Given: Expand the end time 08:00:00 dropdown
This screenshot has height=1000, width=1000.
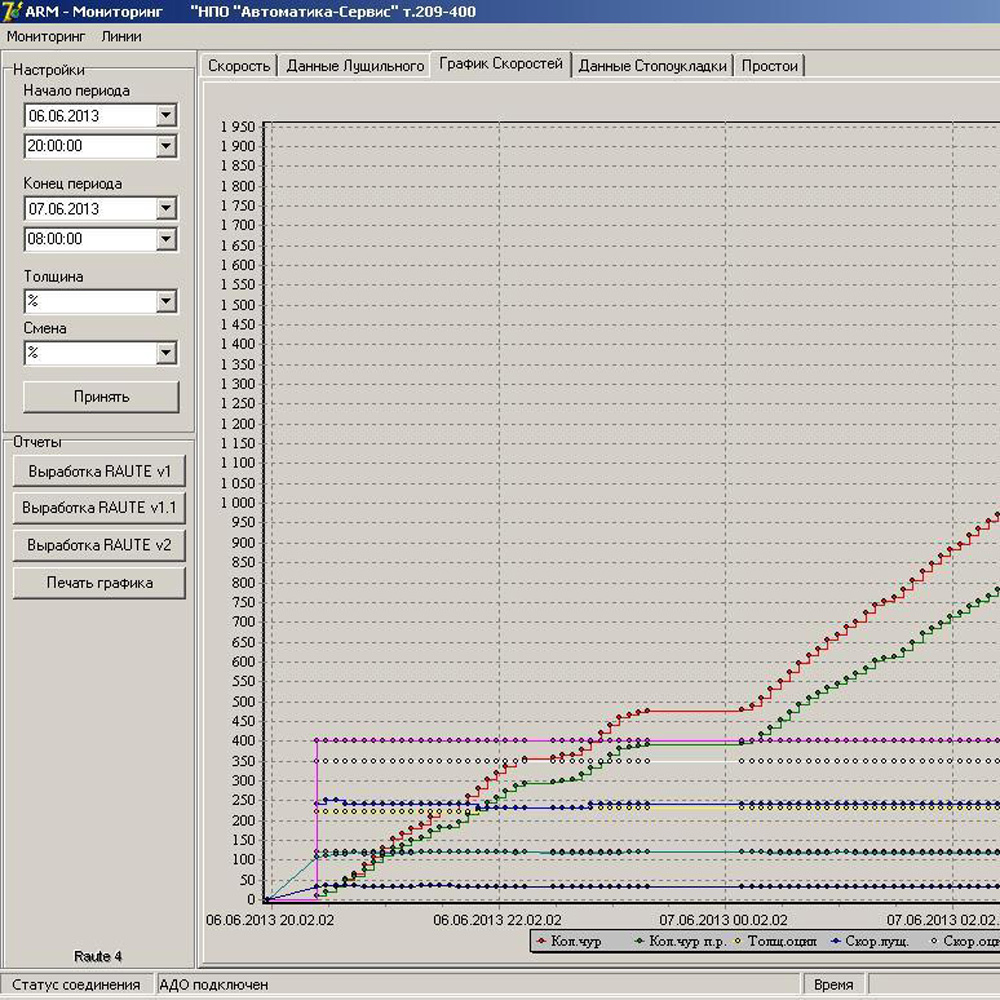Looking at the screenshot, I should click(x=166, y=239).
